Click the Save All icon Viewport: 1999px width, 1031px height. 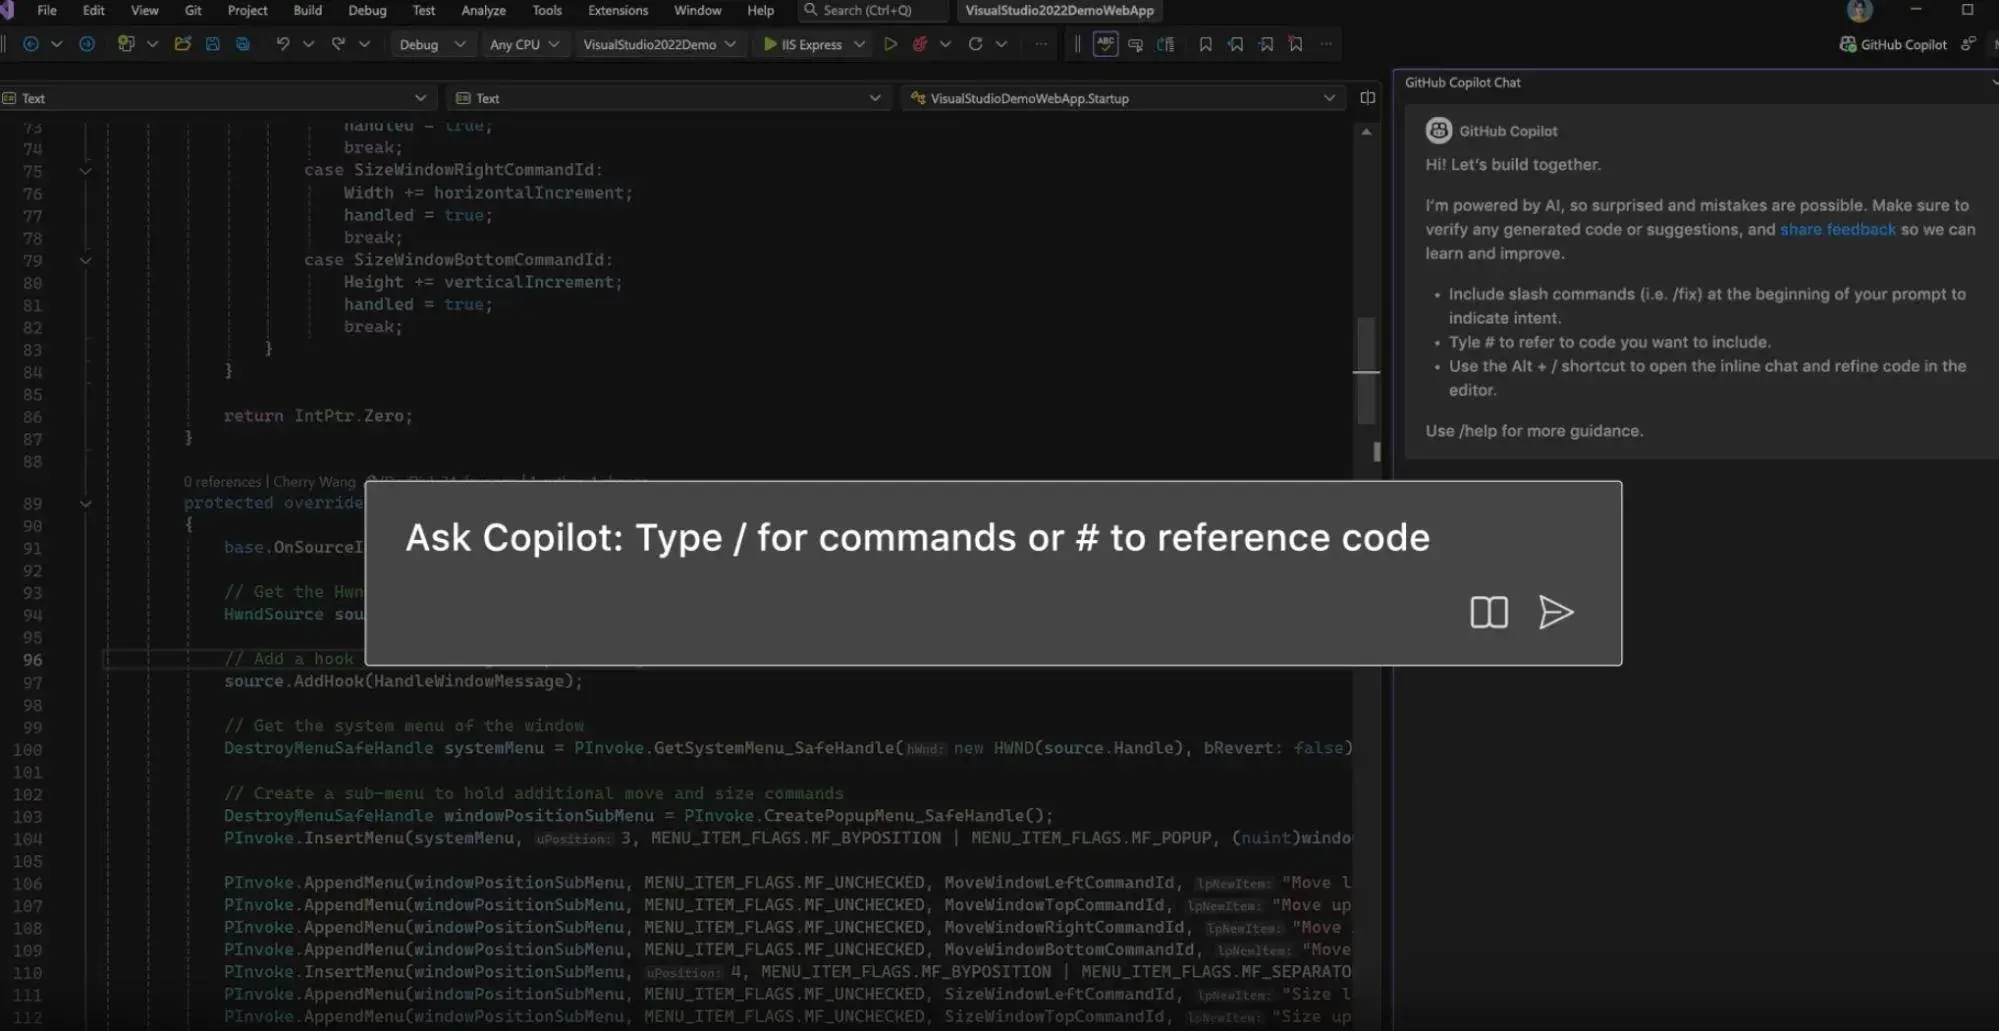pos(243,44)
